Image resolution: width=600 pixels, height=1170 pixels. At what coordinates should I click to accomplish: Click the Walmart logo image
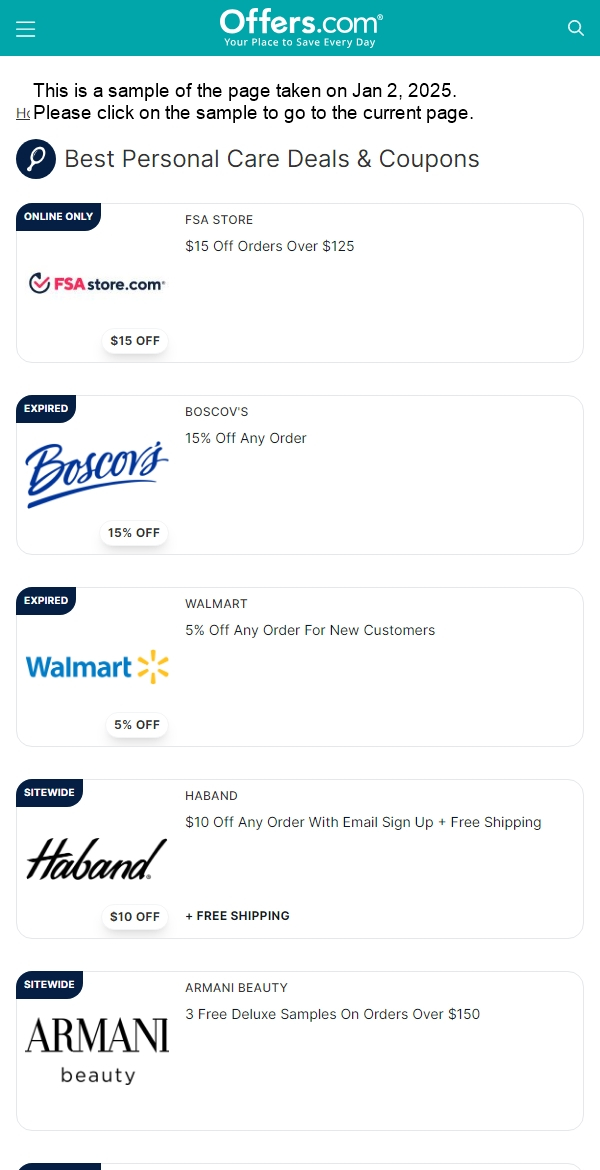(97, 666)
